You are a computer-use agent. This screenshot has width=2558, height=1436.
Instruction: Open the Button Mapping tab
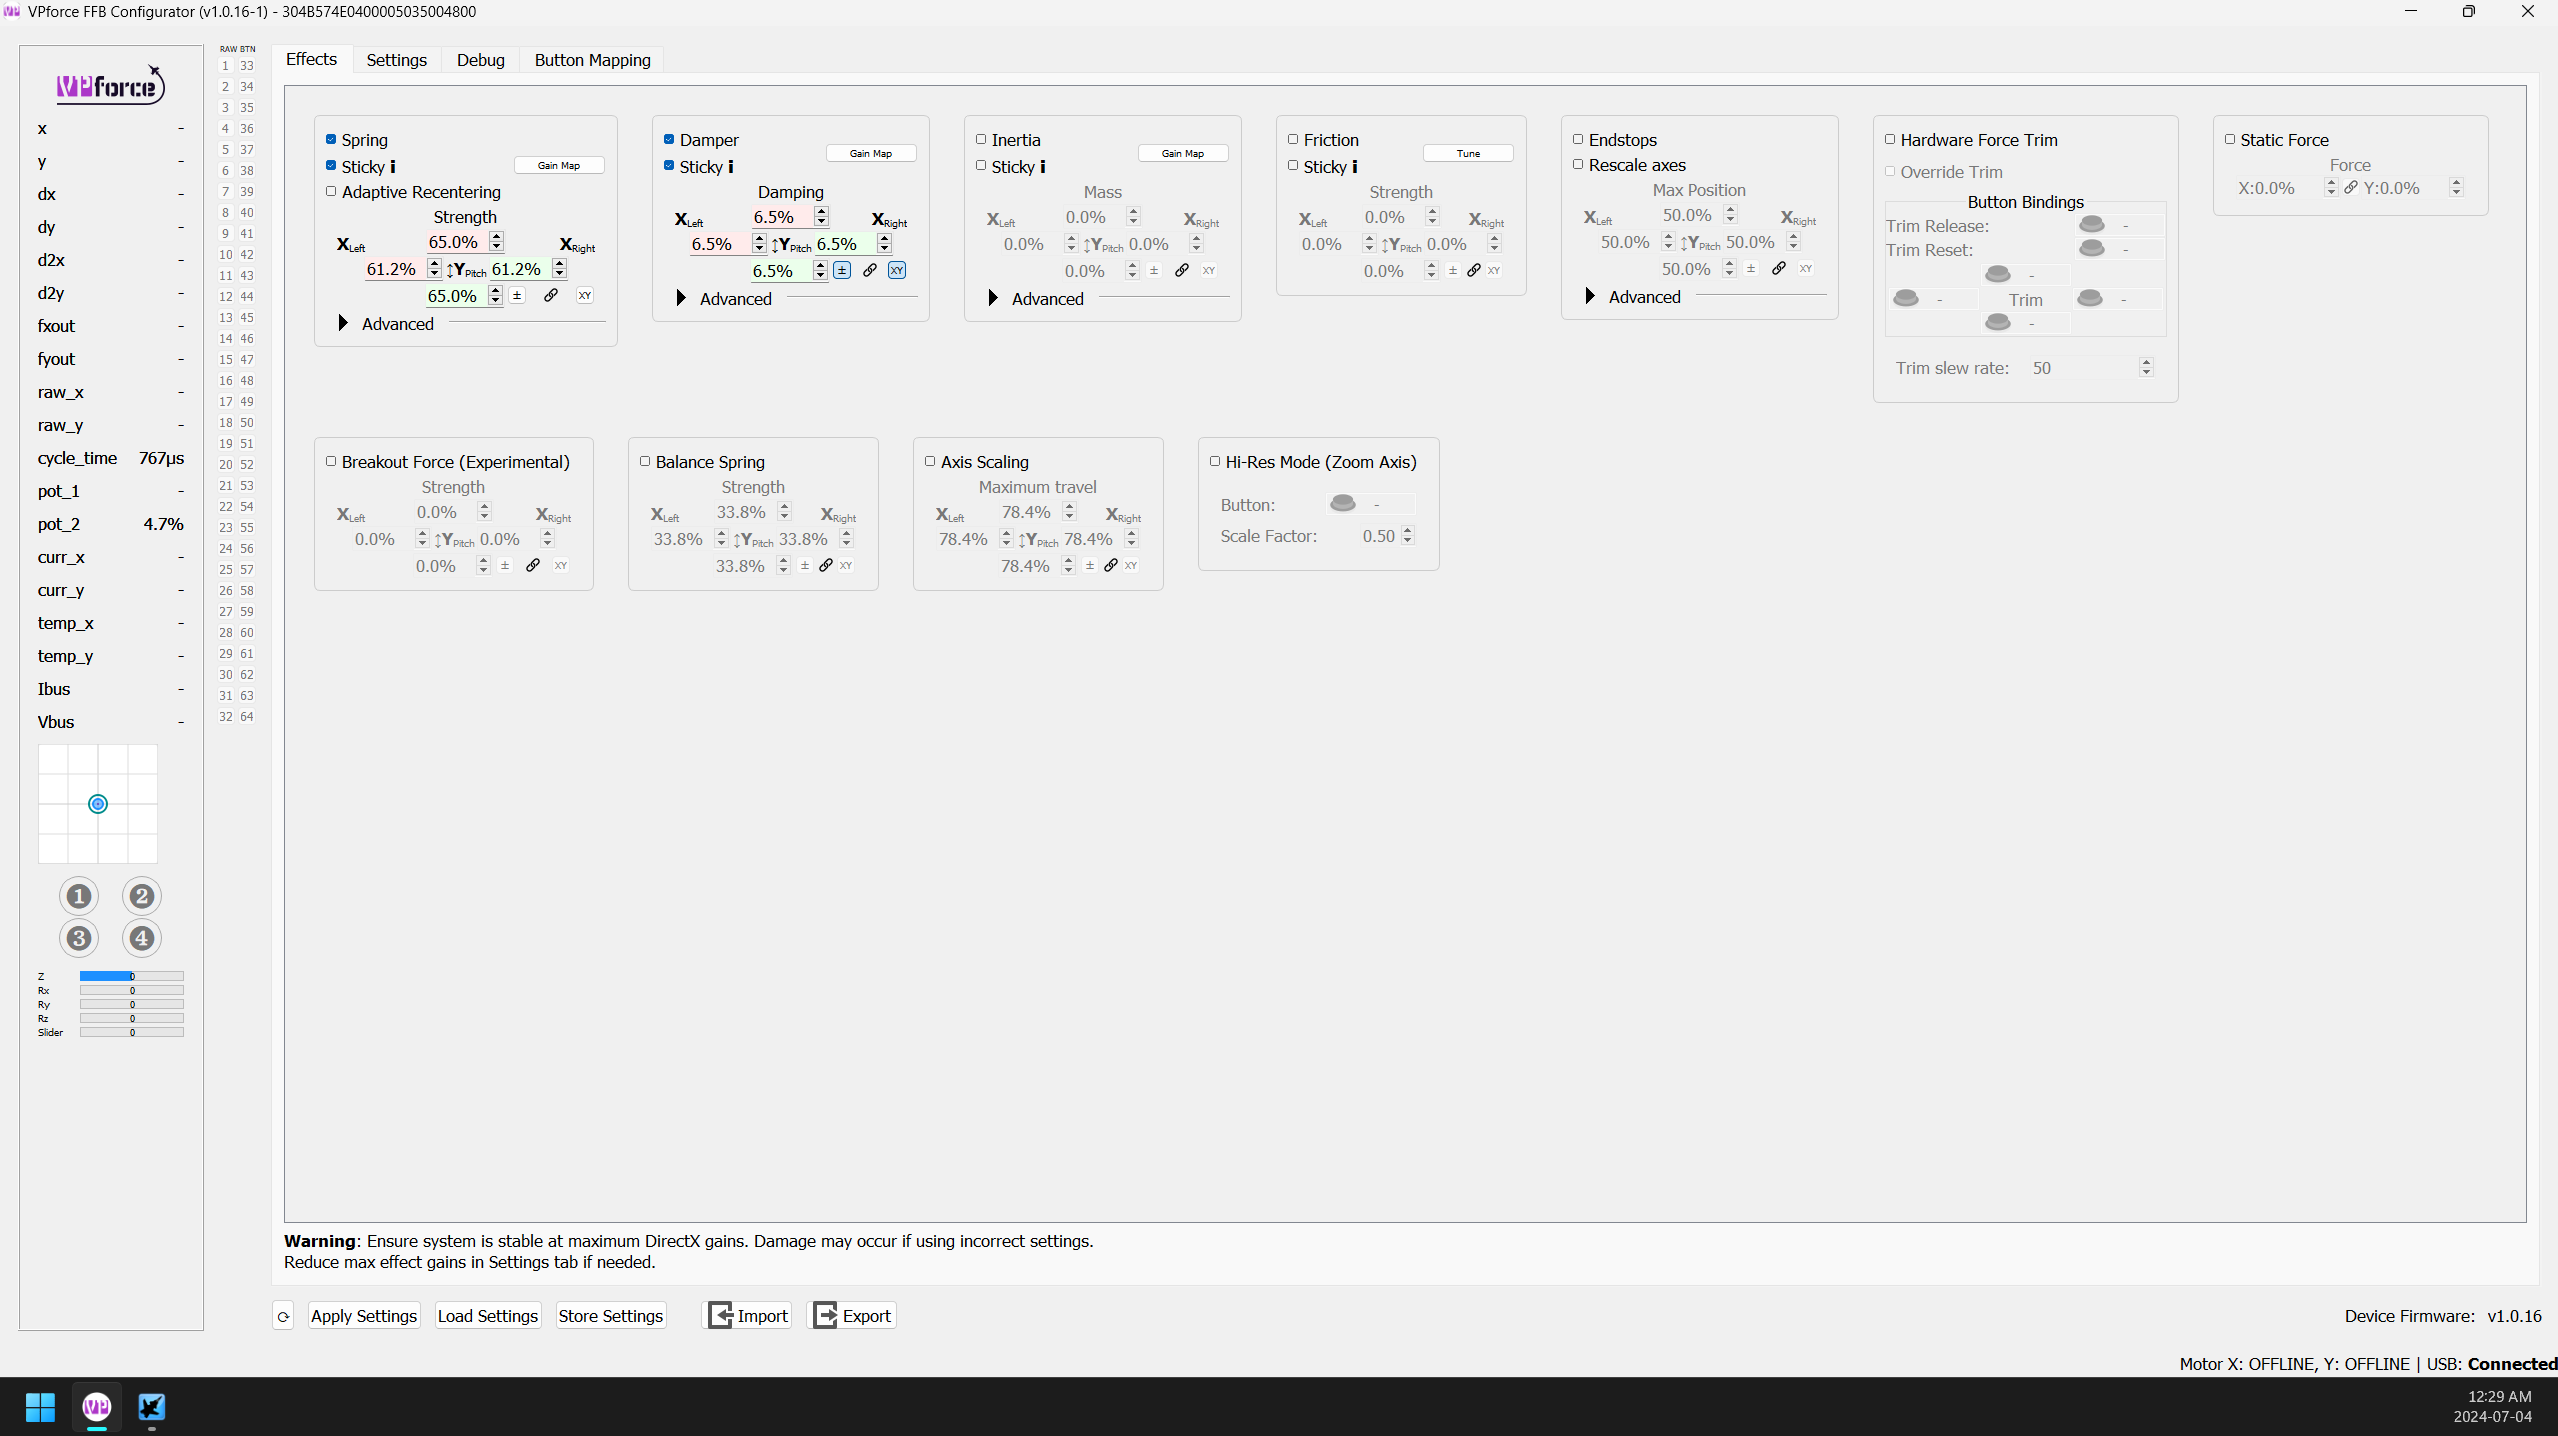tap(591, 60)
